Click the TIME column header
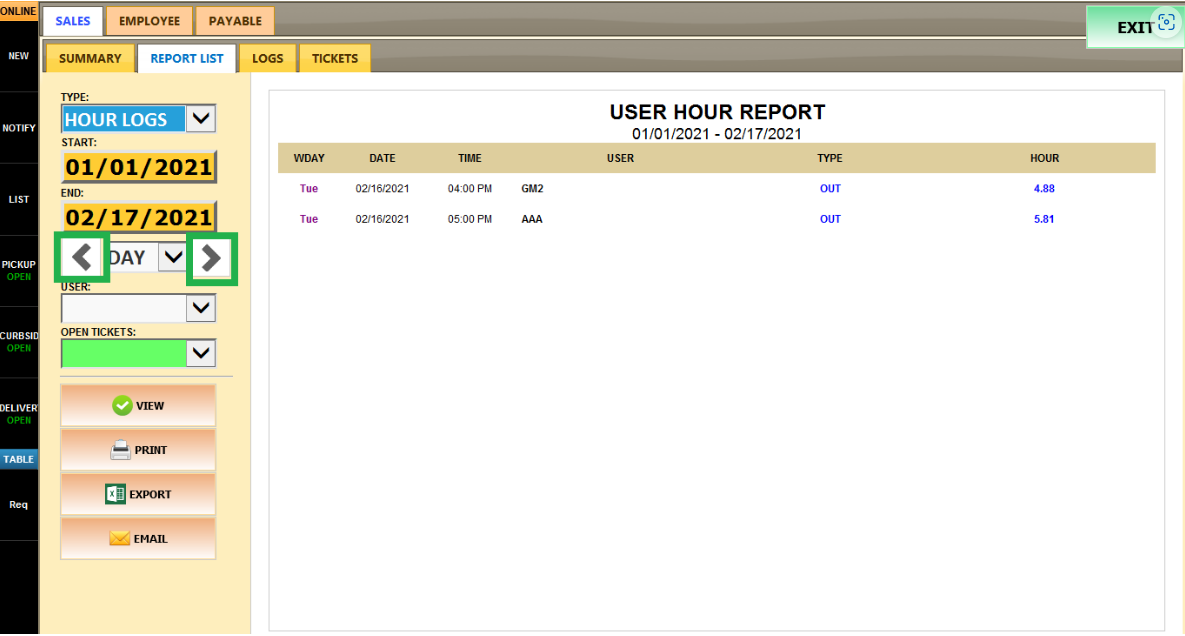The image size is (1185, 636). (x=469, y=158)
